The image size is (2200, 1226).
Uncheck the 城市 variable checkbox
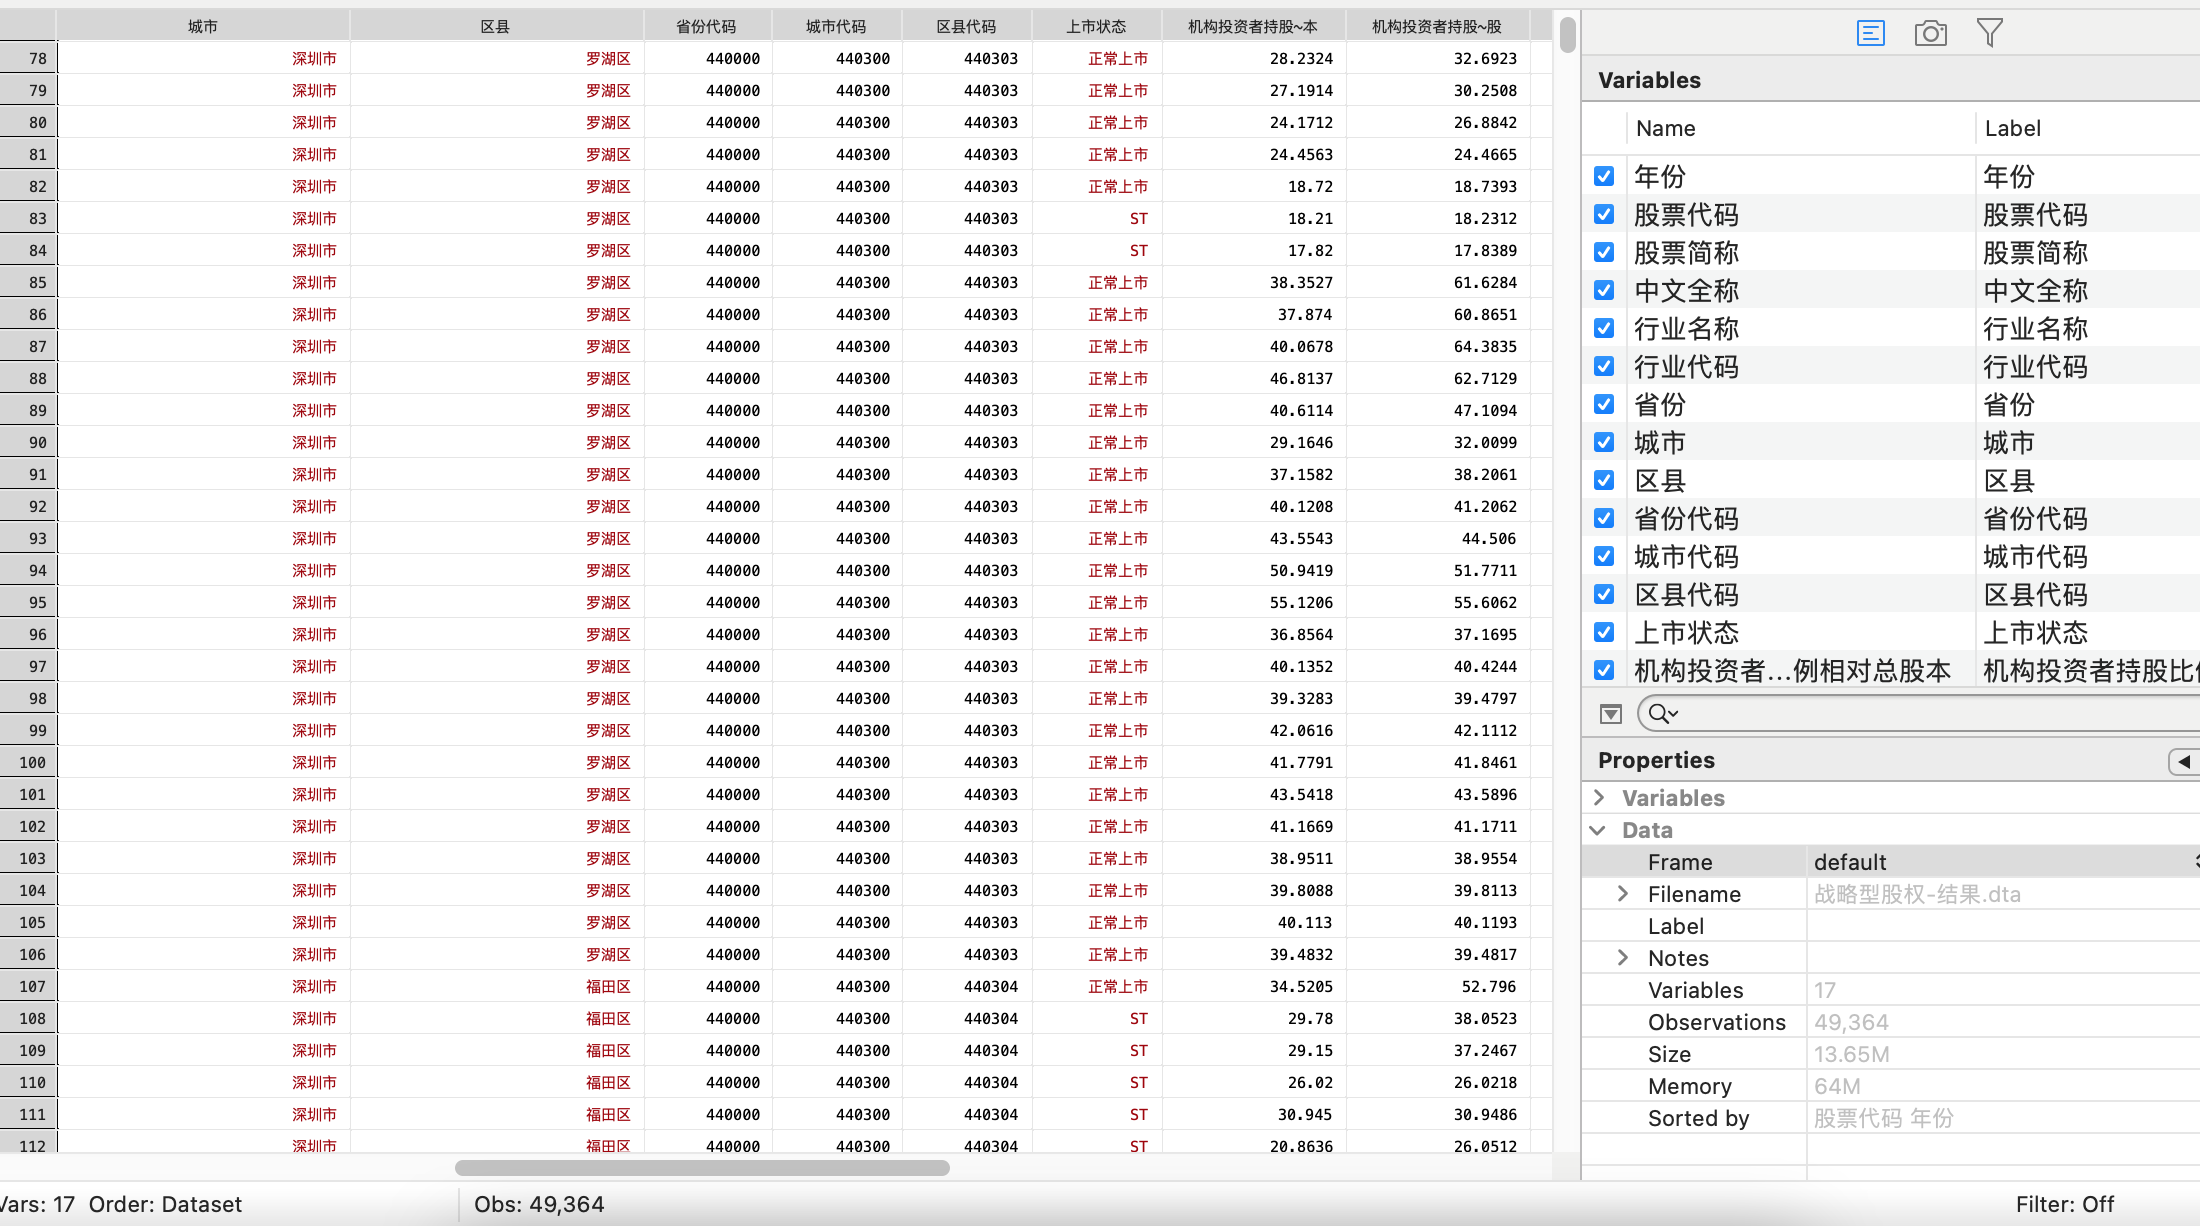coord(1604,442)
